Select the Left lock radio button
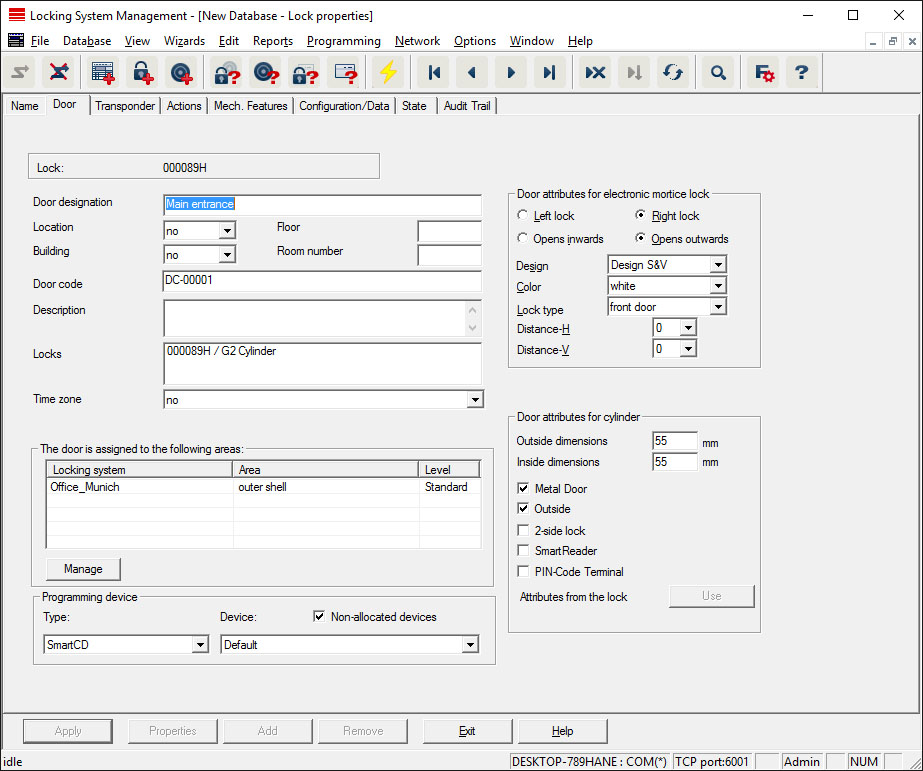This screenshot has height=771, width=923. 523,216
